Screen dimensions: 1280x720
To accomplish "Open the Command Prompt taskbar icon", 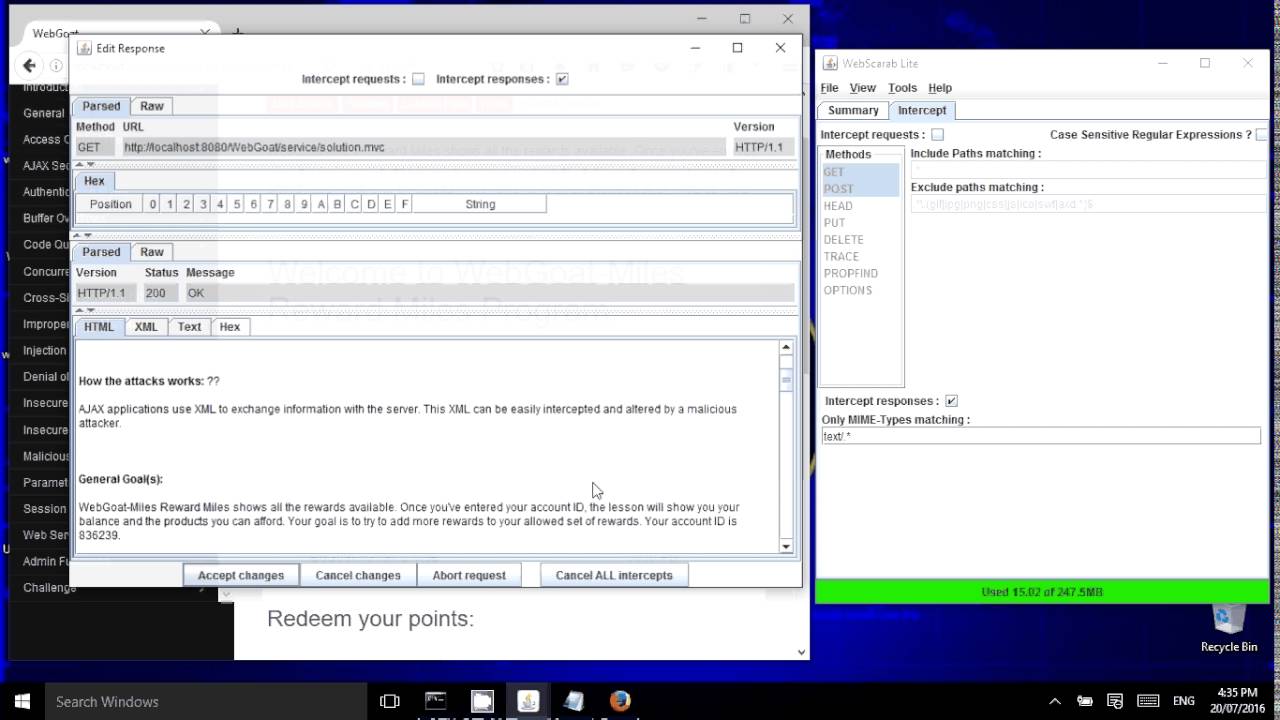I will coord(436,701).
